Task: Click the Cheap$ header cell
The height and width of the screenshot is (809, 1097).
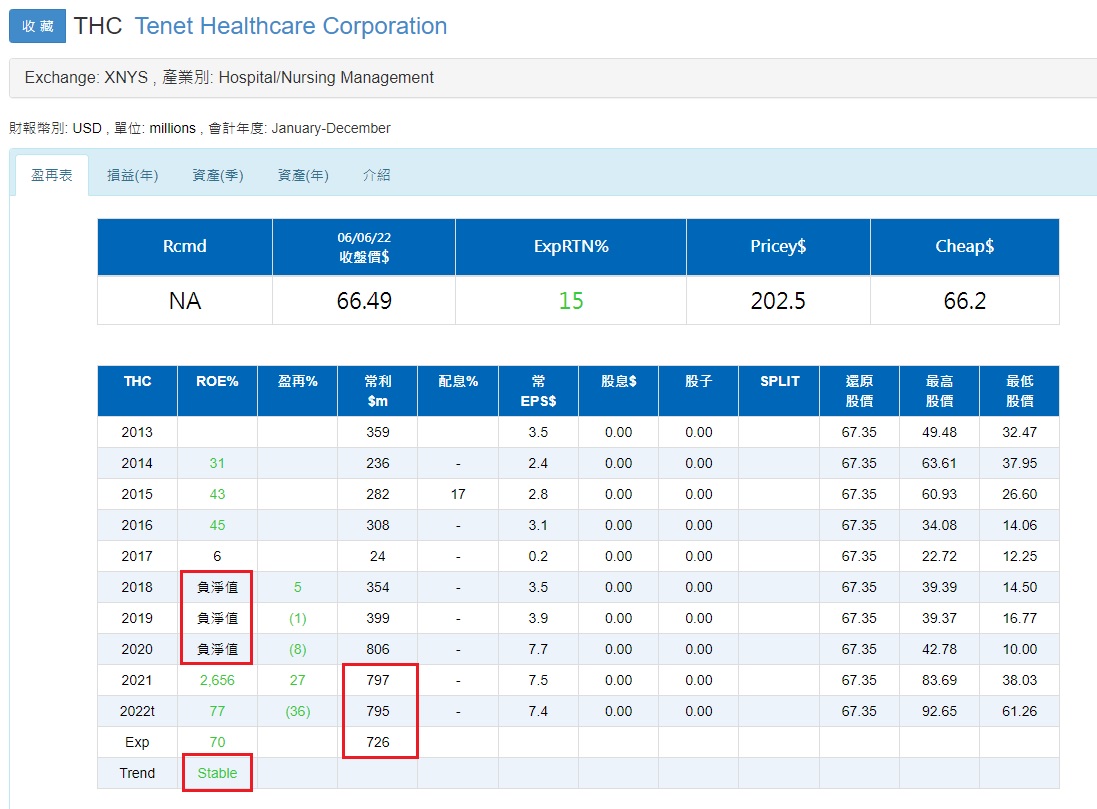Action: click(965, 246)
